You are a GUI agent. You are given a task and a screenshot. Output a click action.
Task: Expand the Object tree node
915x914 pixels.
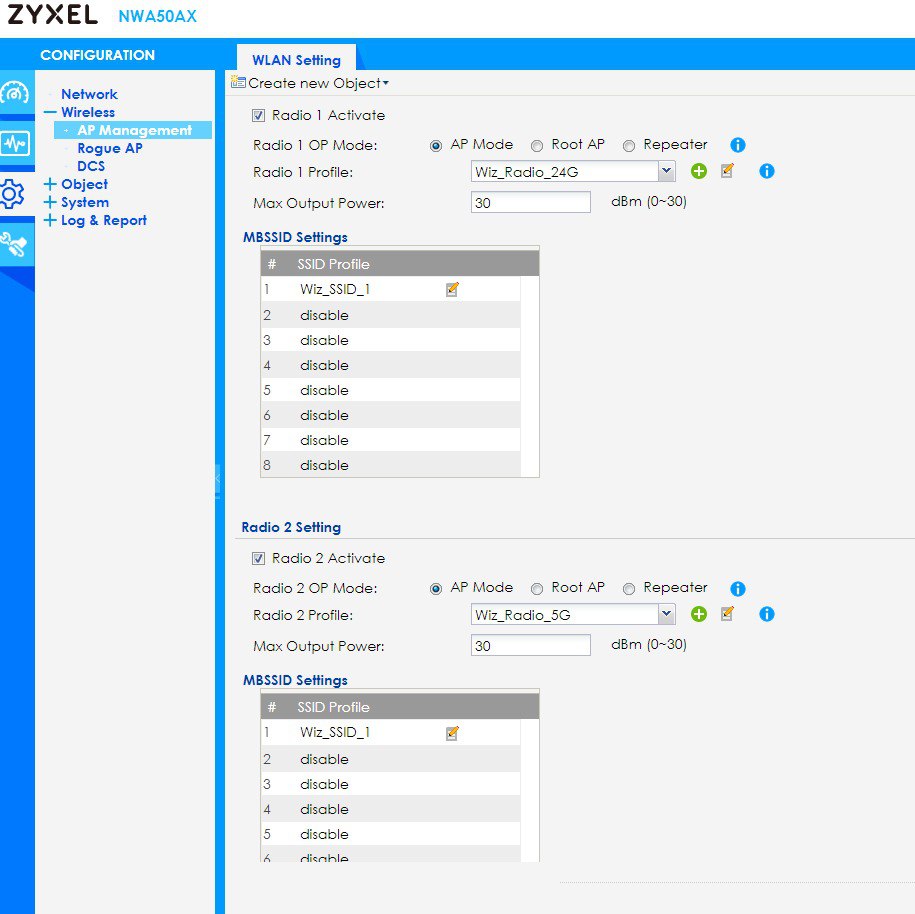tap(50, 184)
